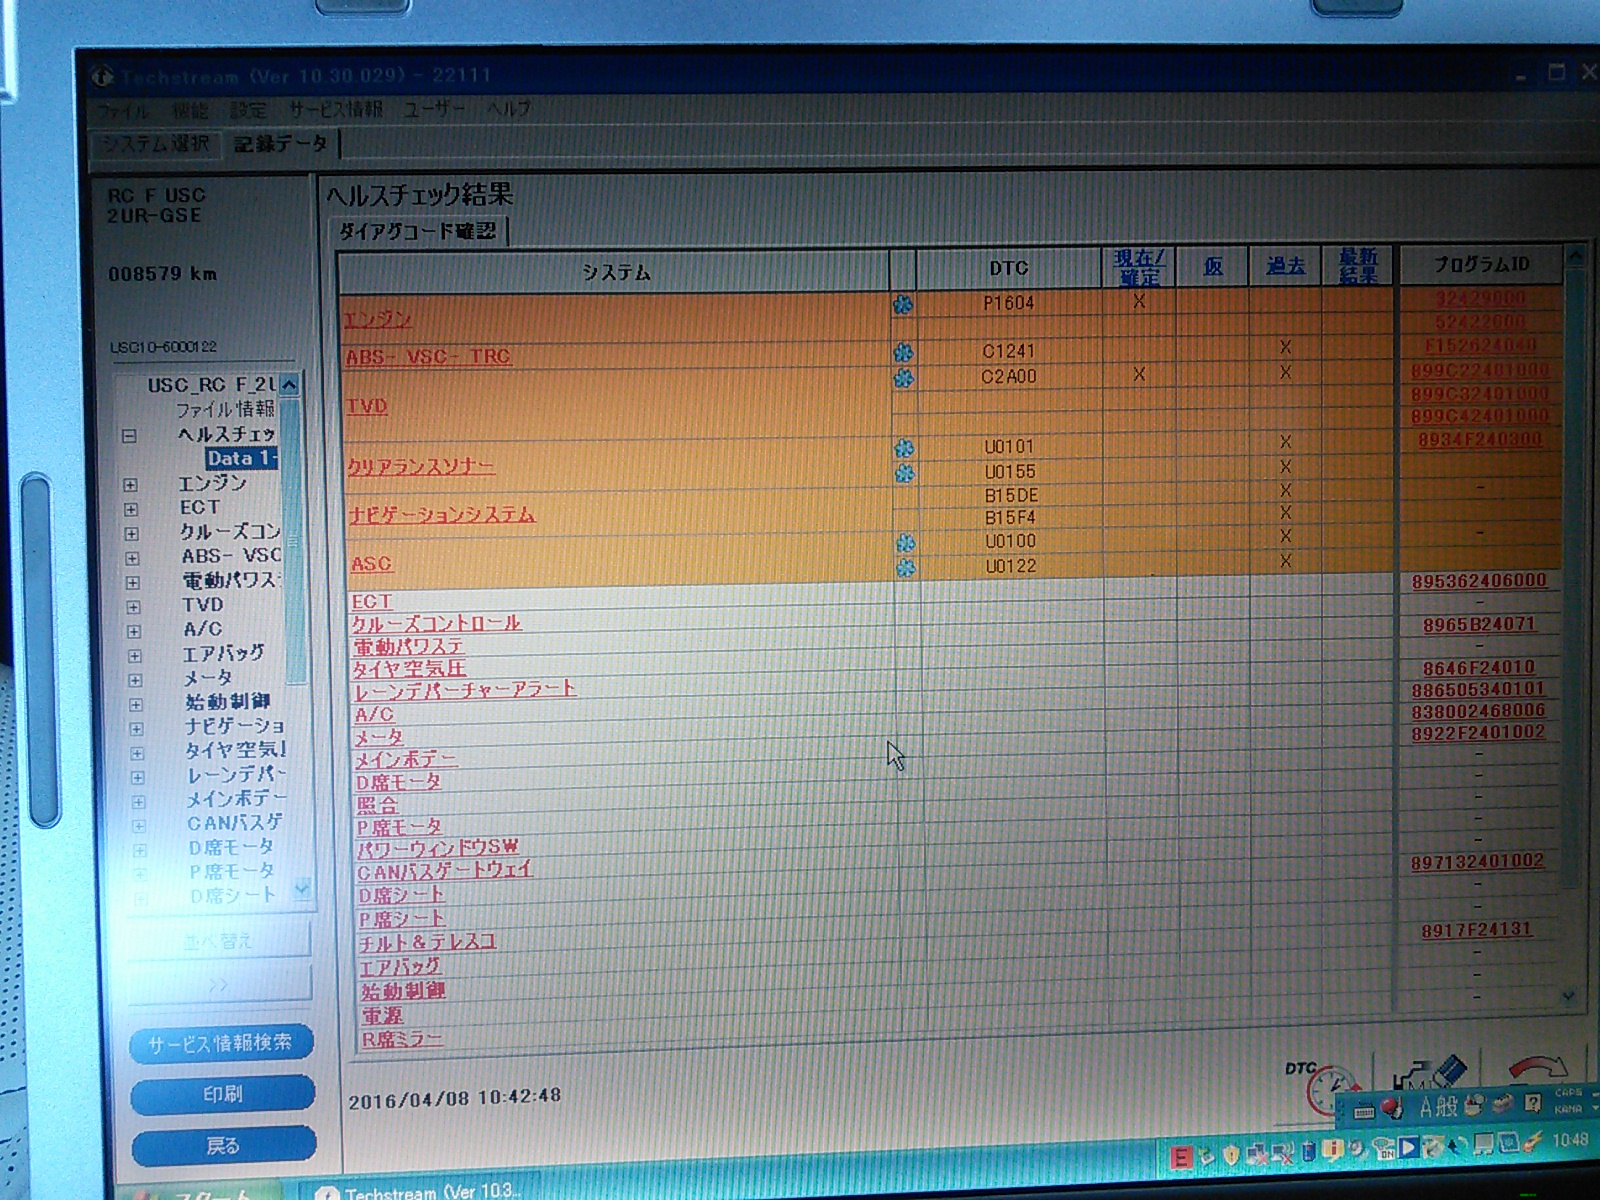Click the red curved arrow icon
This screenshot has width=1600, height=1200.
click(1536, 1068)
